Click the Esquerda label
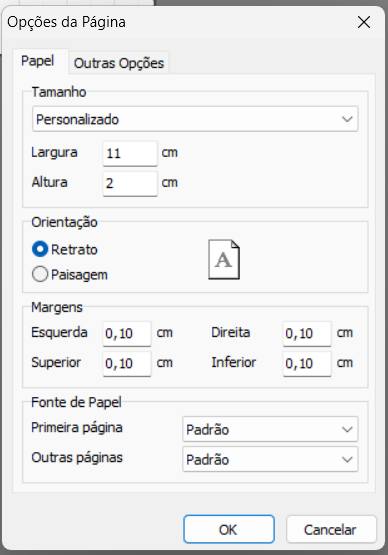388x555 pixels. pyautogui.click(x=59, y=332)
